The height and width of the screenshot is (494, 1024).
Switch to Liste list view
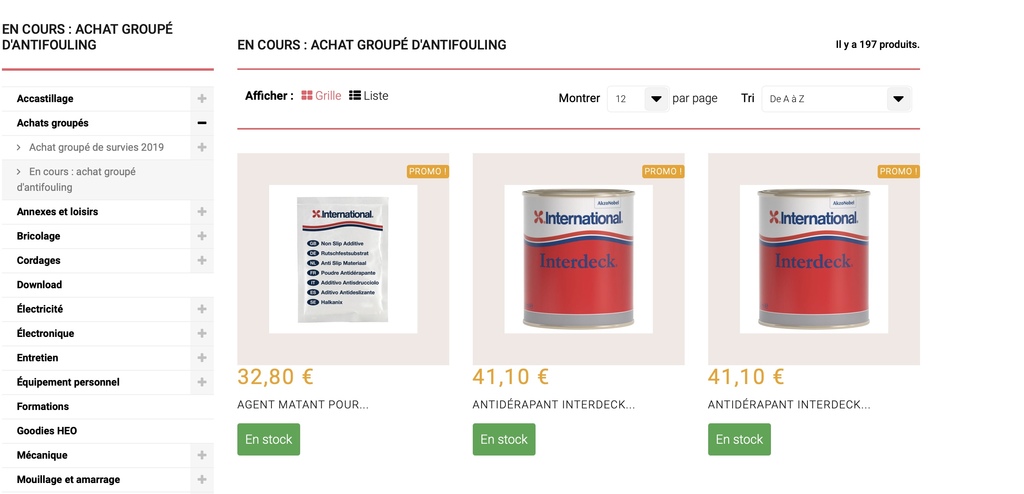(x=368, y=96)
